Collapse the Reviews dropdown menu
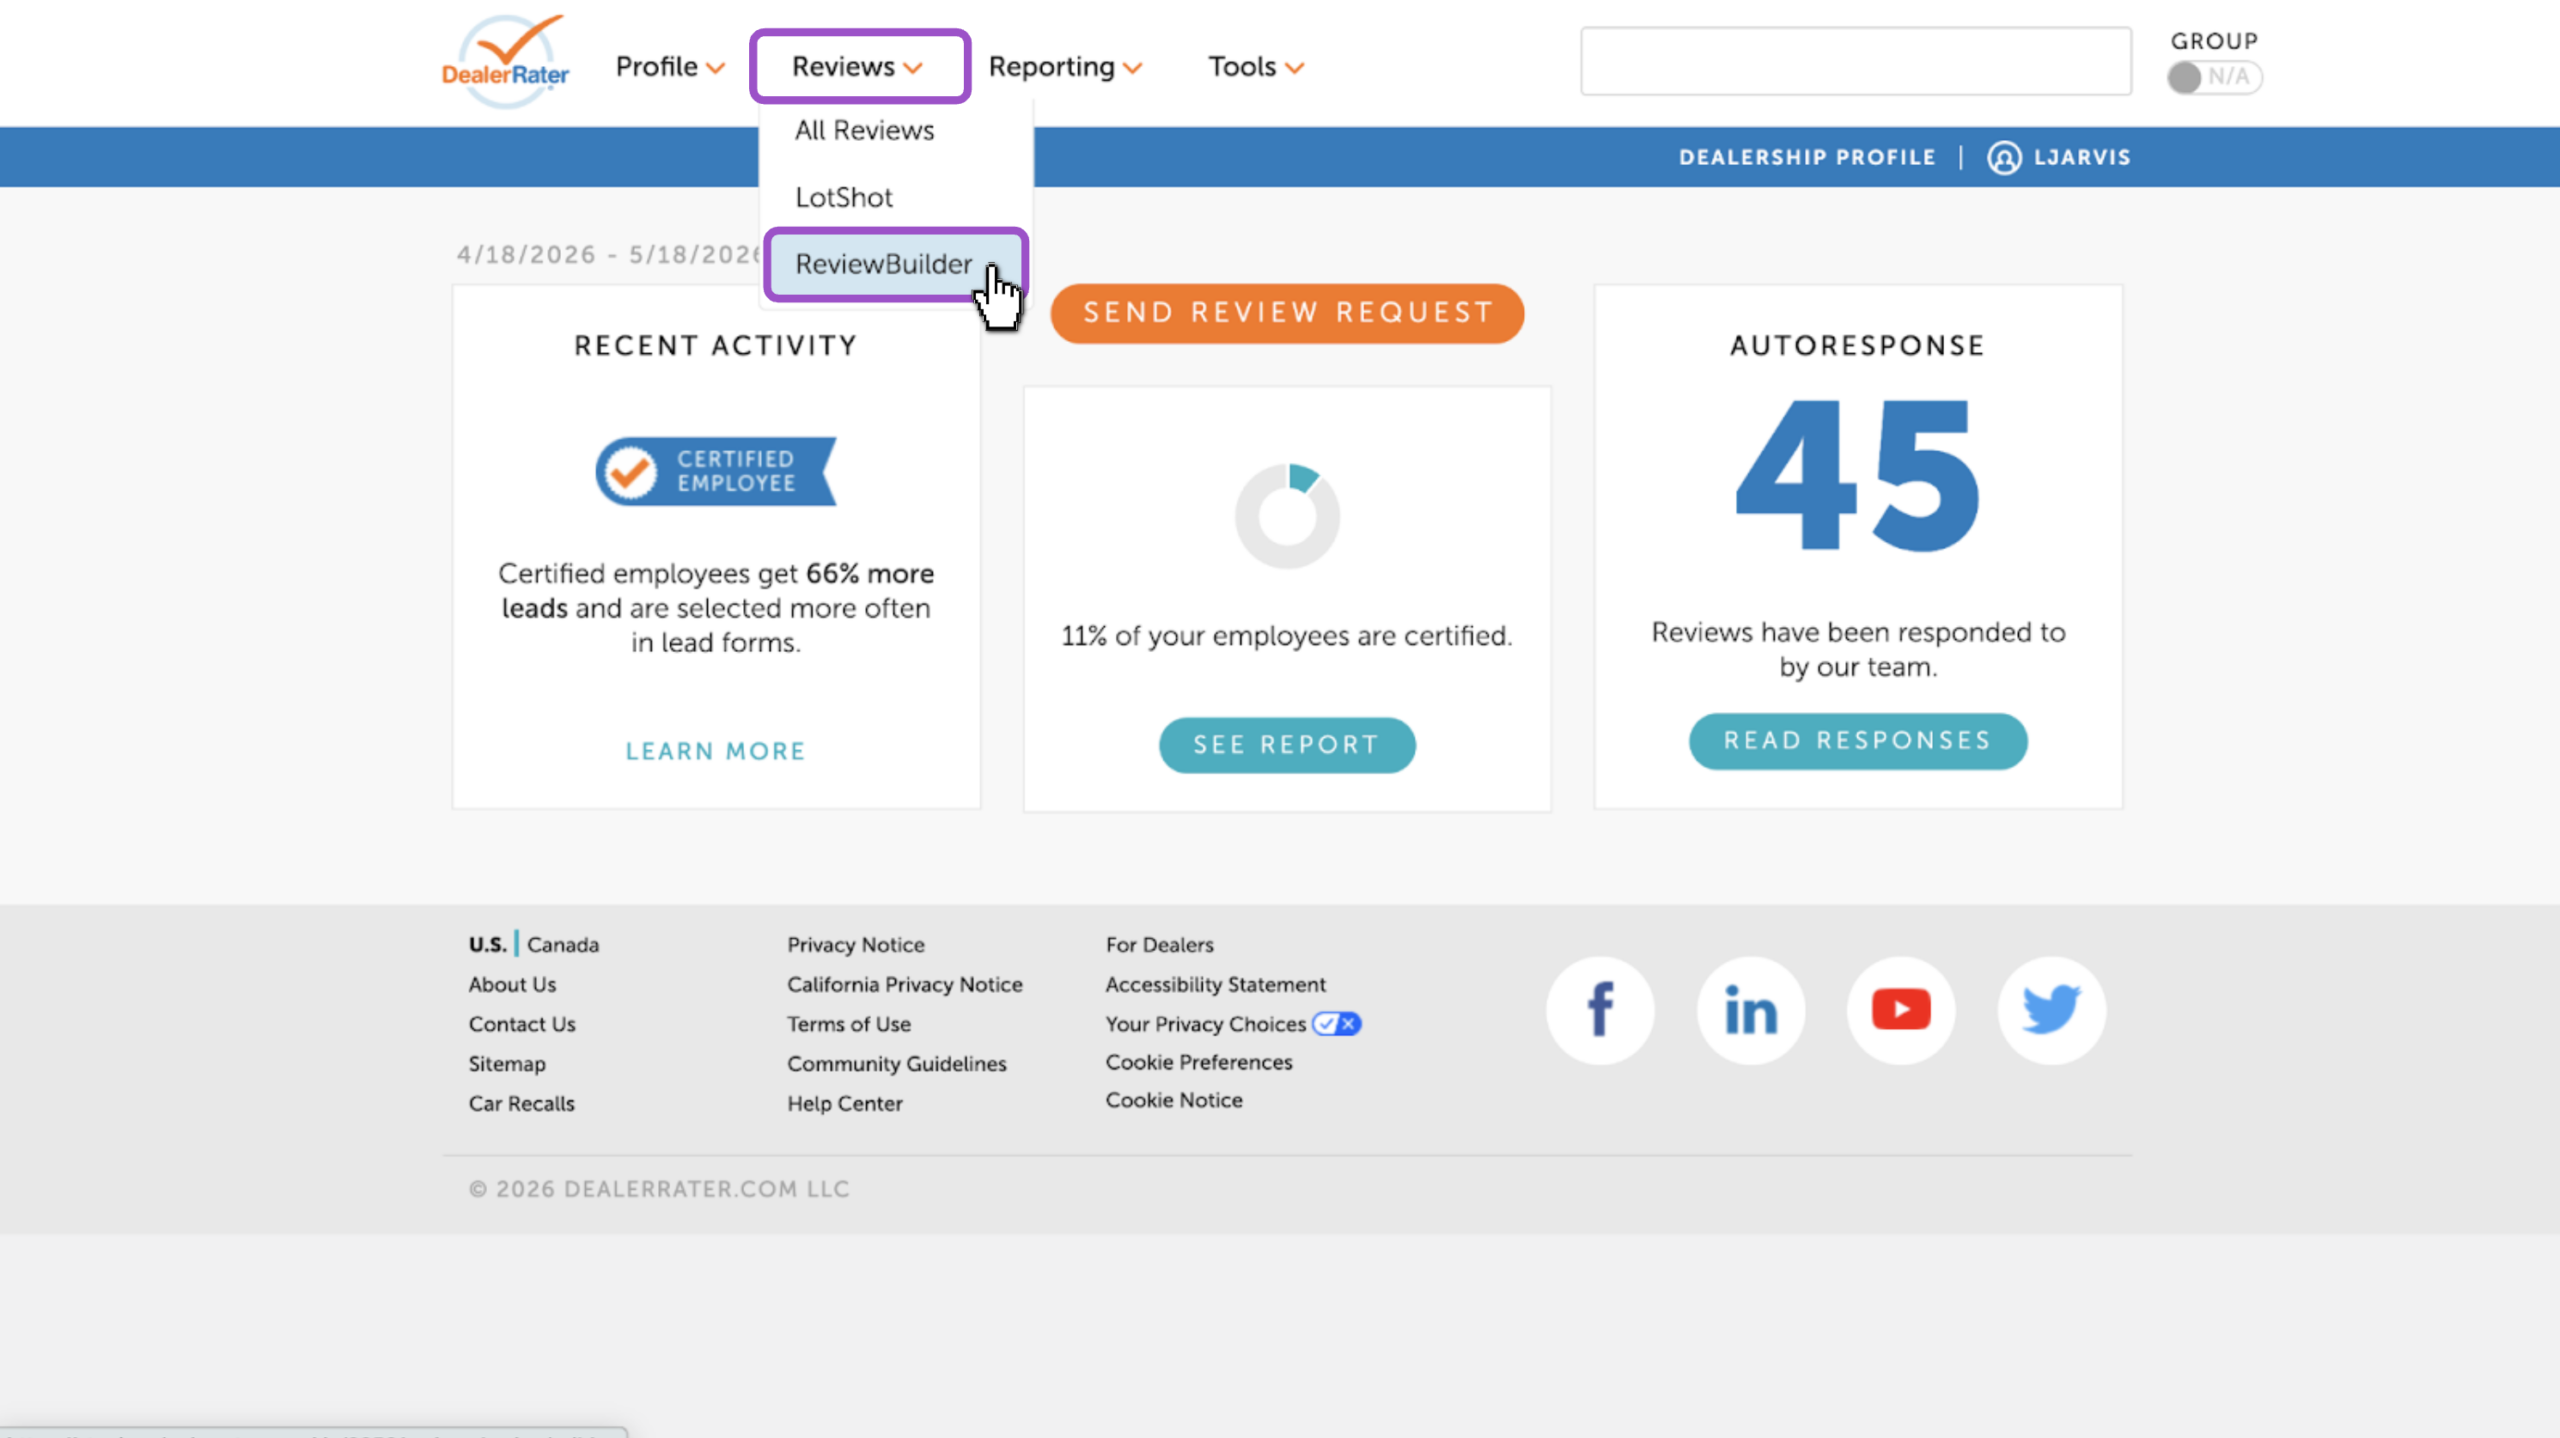2560x1438 pixels. pos(858,67)
